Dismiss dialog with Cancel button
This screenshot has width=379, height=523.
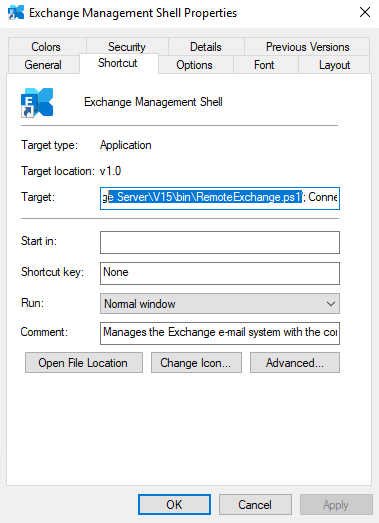point(255,505)
